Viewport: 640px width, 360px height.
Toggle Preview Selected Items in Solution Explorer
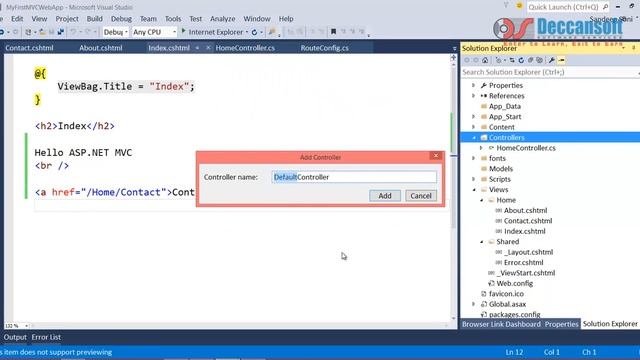(x=561, y=60)
